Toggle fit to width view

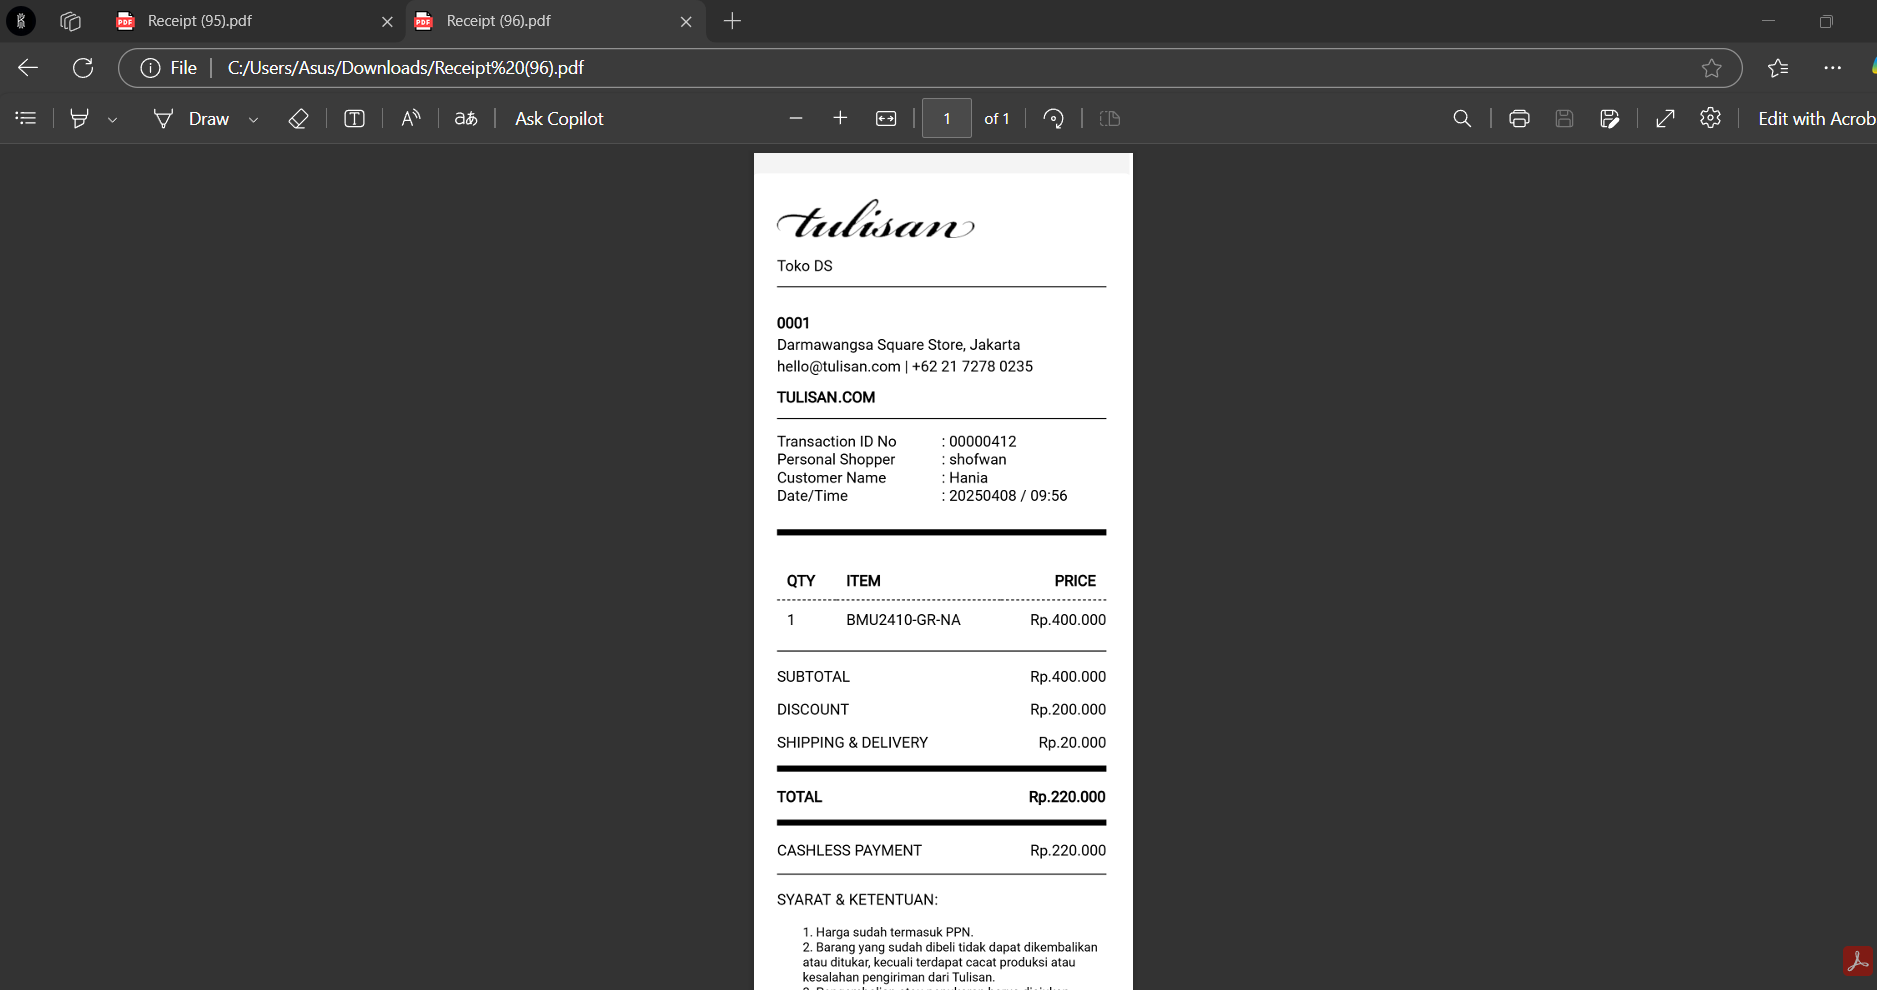point(886,118)
